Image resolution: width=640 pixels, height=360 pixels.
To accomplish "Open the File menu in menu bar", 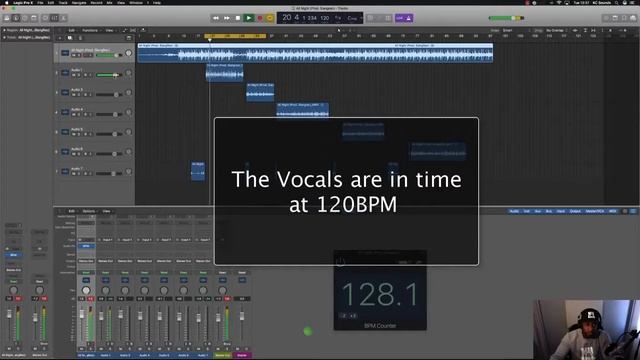I will click(40, 2).
